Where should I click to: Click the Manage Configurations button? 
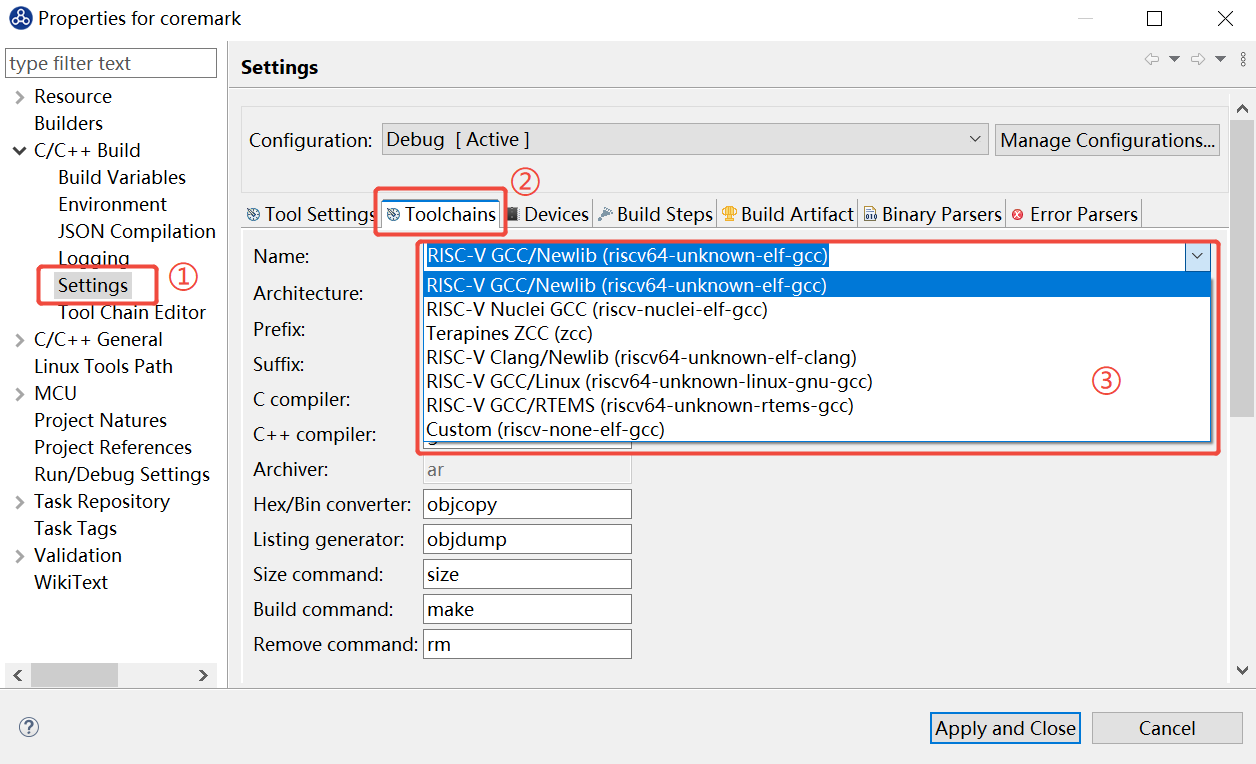[1107, 140]
